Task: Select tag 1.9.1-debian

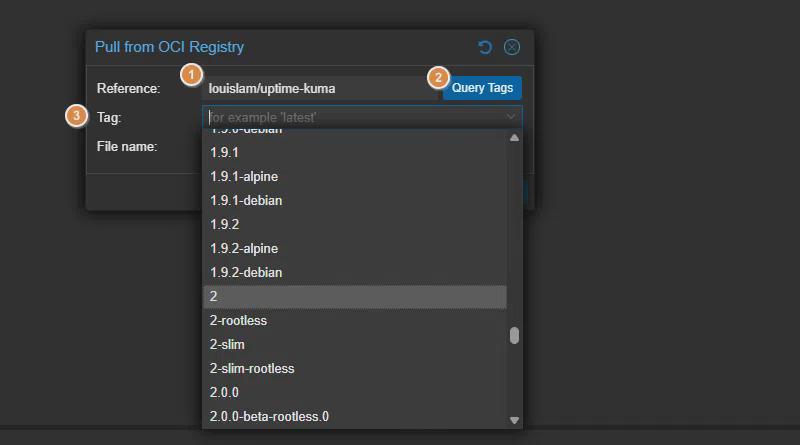Action: click(x=355, y=201)
